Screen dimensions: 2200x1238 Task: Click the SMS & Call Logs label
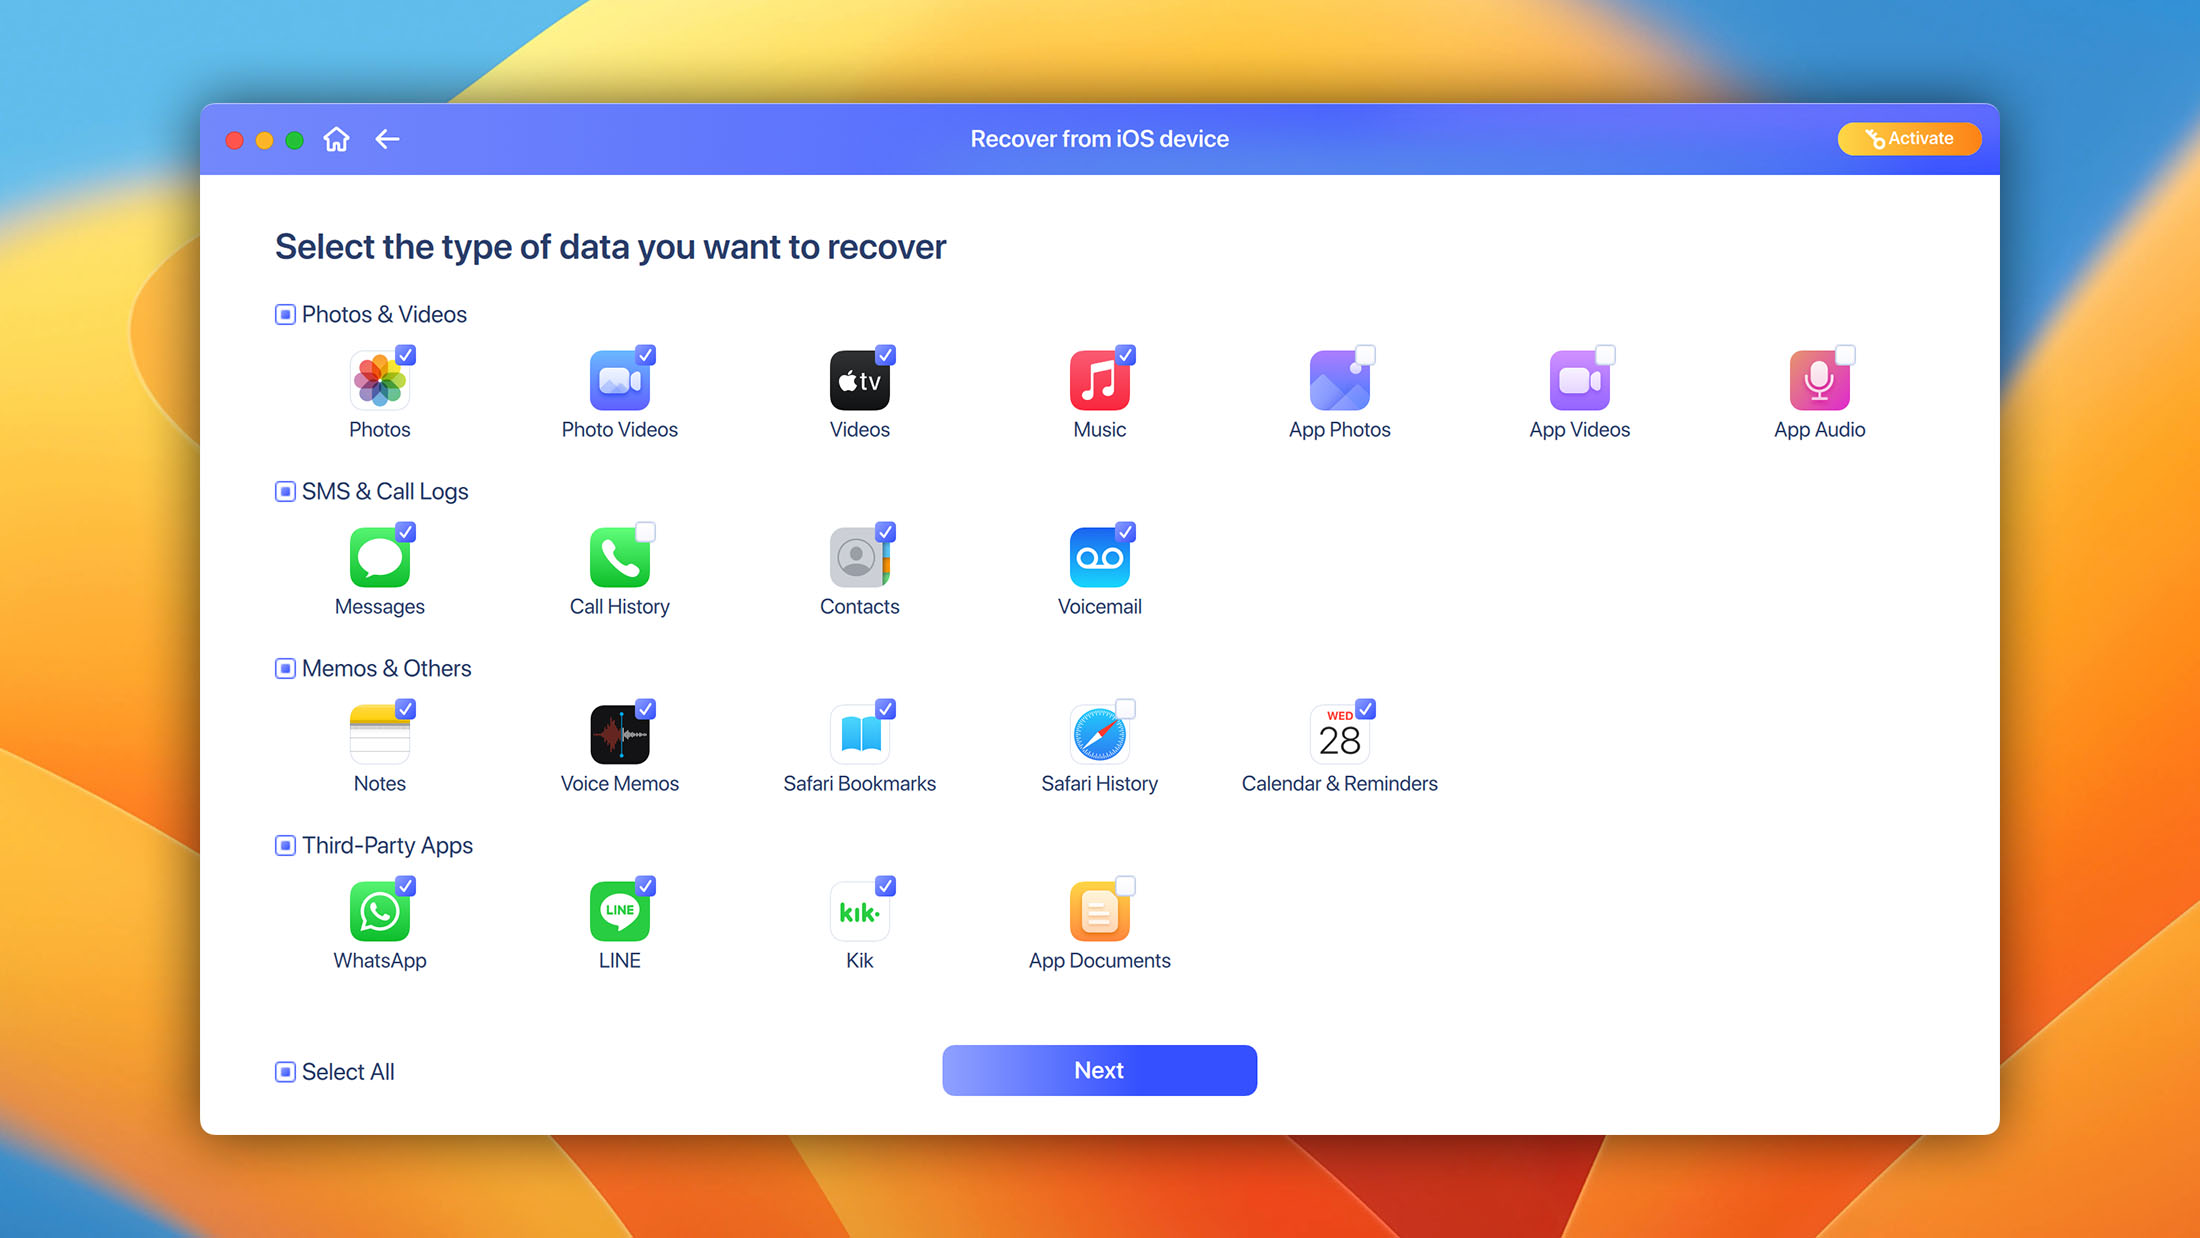click(x=385, y=492)
